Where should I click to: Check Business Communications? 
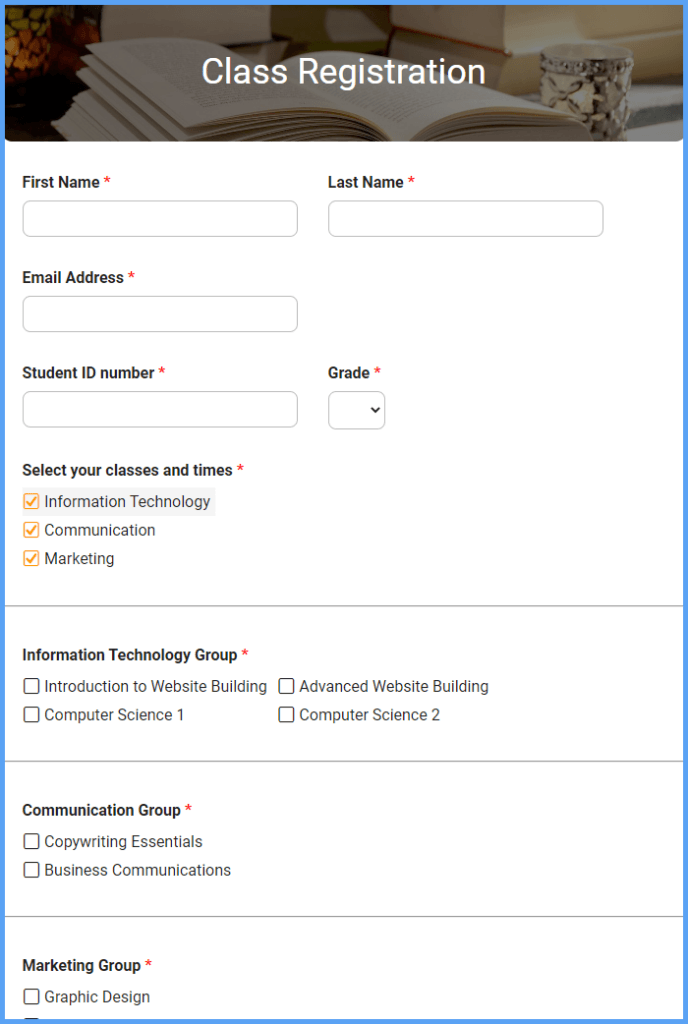(x=31, y=869)
